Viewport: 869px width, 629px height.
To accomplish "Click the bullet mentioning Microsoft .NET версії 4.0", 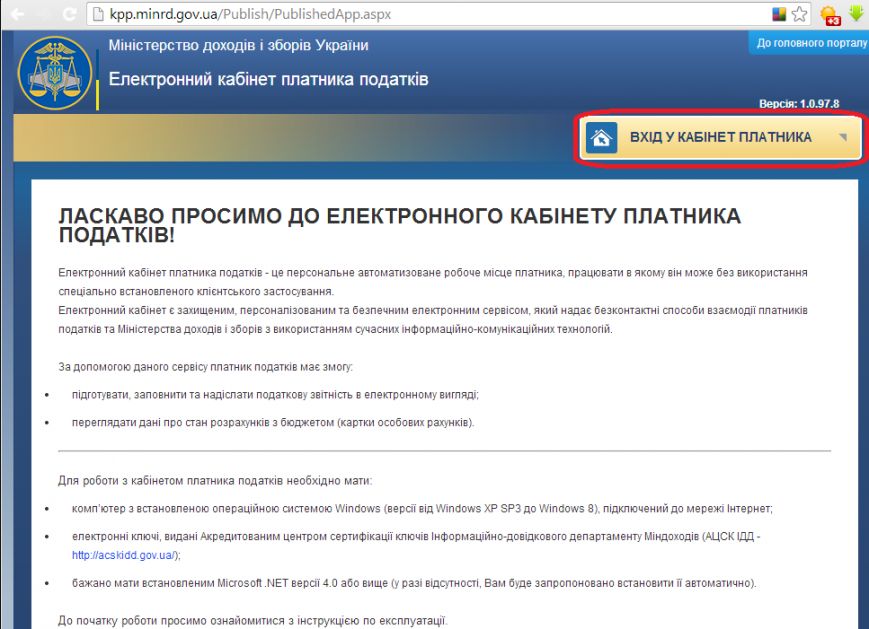I will (414, 583).
